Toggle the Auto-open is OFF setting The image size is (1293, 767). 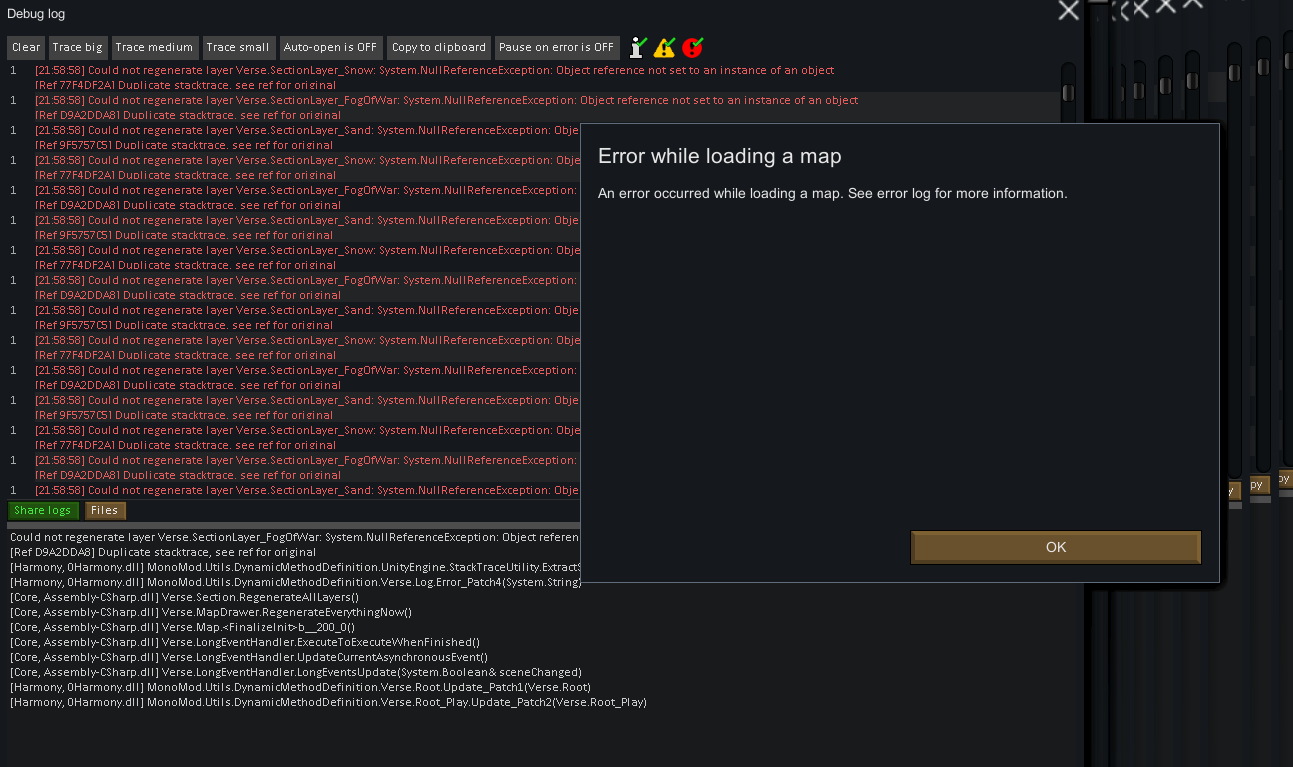click(x=330, y=47)
